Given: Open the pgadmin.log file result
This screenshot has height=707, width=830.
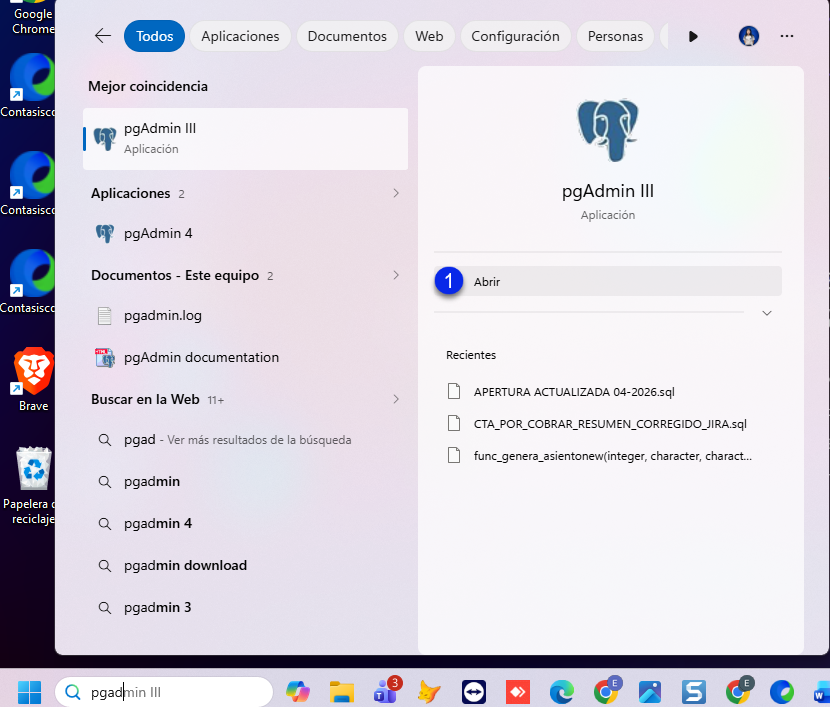Looking at the screenshot, I should coord(246,315).
